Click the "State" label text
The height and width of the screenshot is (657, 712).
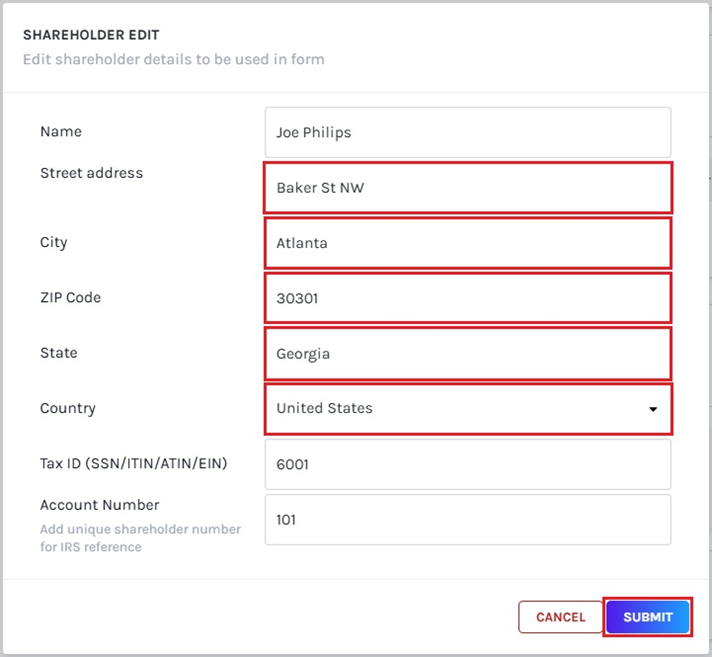point(58,353)
